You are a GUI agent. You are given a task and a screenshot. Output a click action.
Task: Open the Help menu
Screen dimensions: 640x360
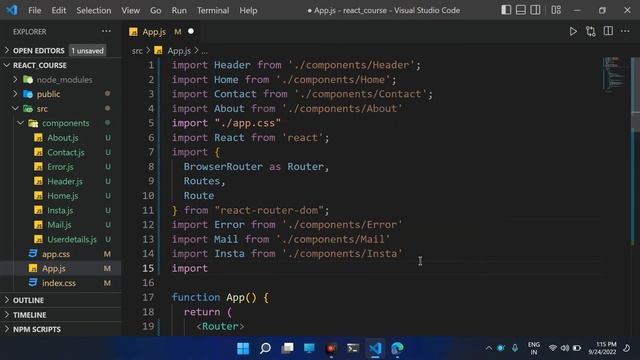[248, 10]
